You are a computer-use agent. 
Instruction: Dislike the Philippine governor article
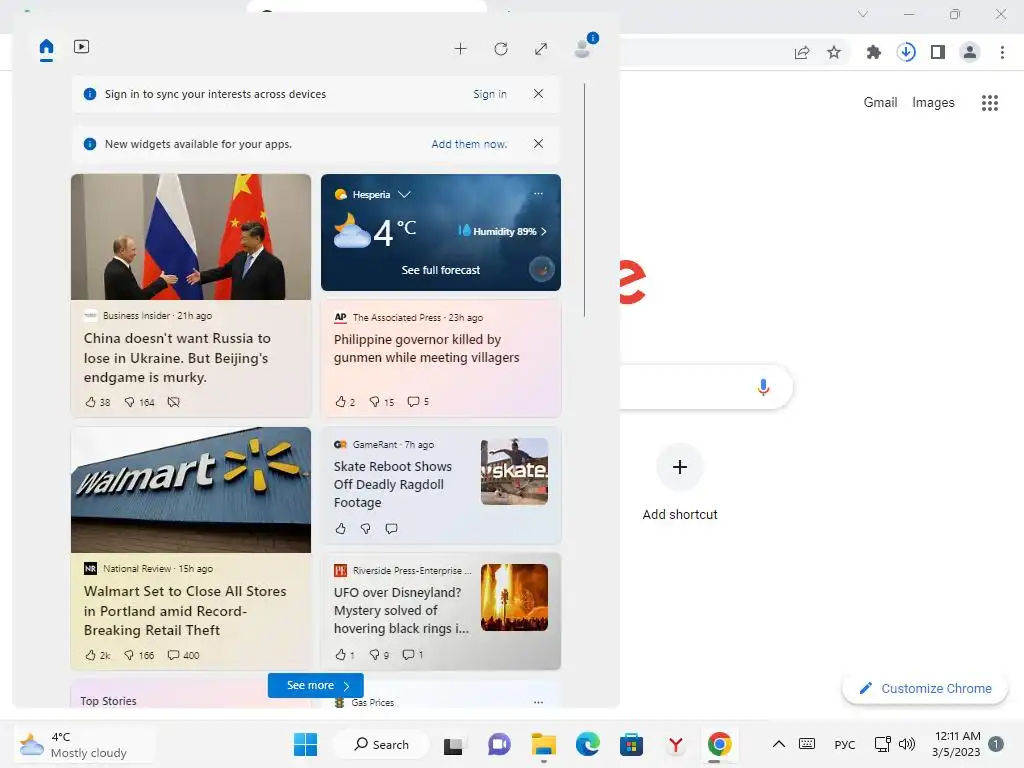click(x=381, y=402)
